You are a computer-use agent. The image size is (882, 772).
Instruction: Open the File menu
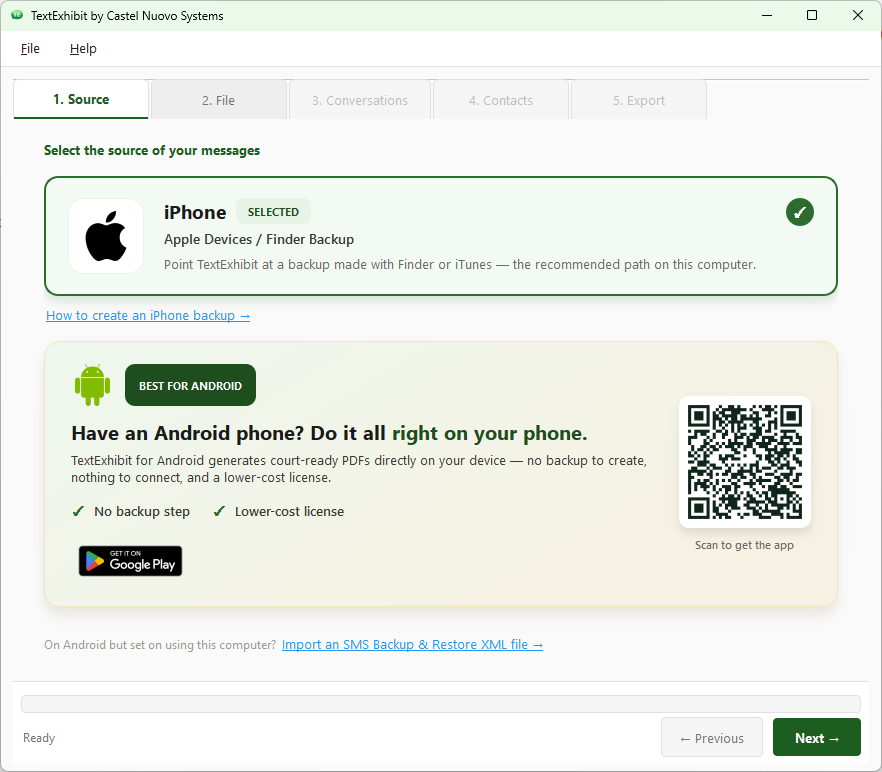click(30, 49)
